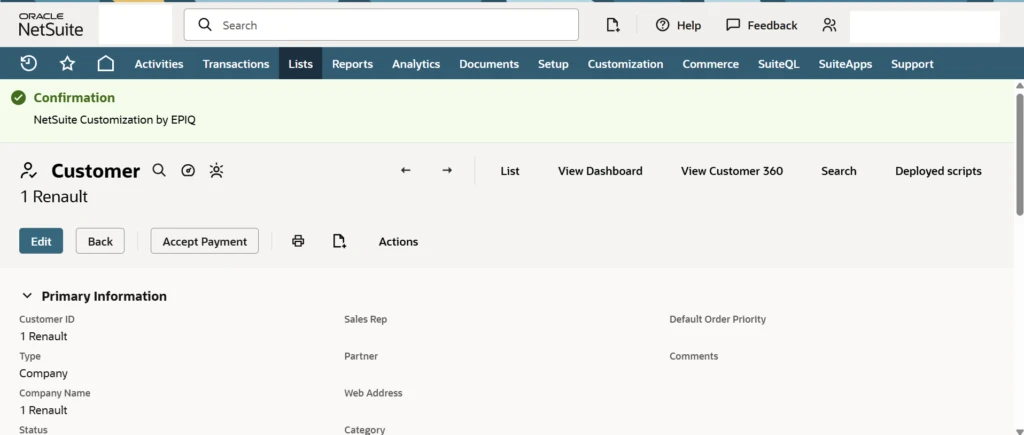Open the Transactions menu
The height and width of the screenshot is (435, 1024).
tap(236, 64)
